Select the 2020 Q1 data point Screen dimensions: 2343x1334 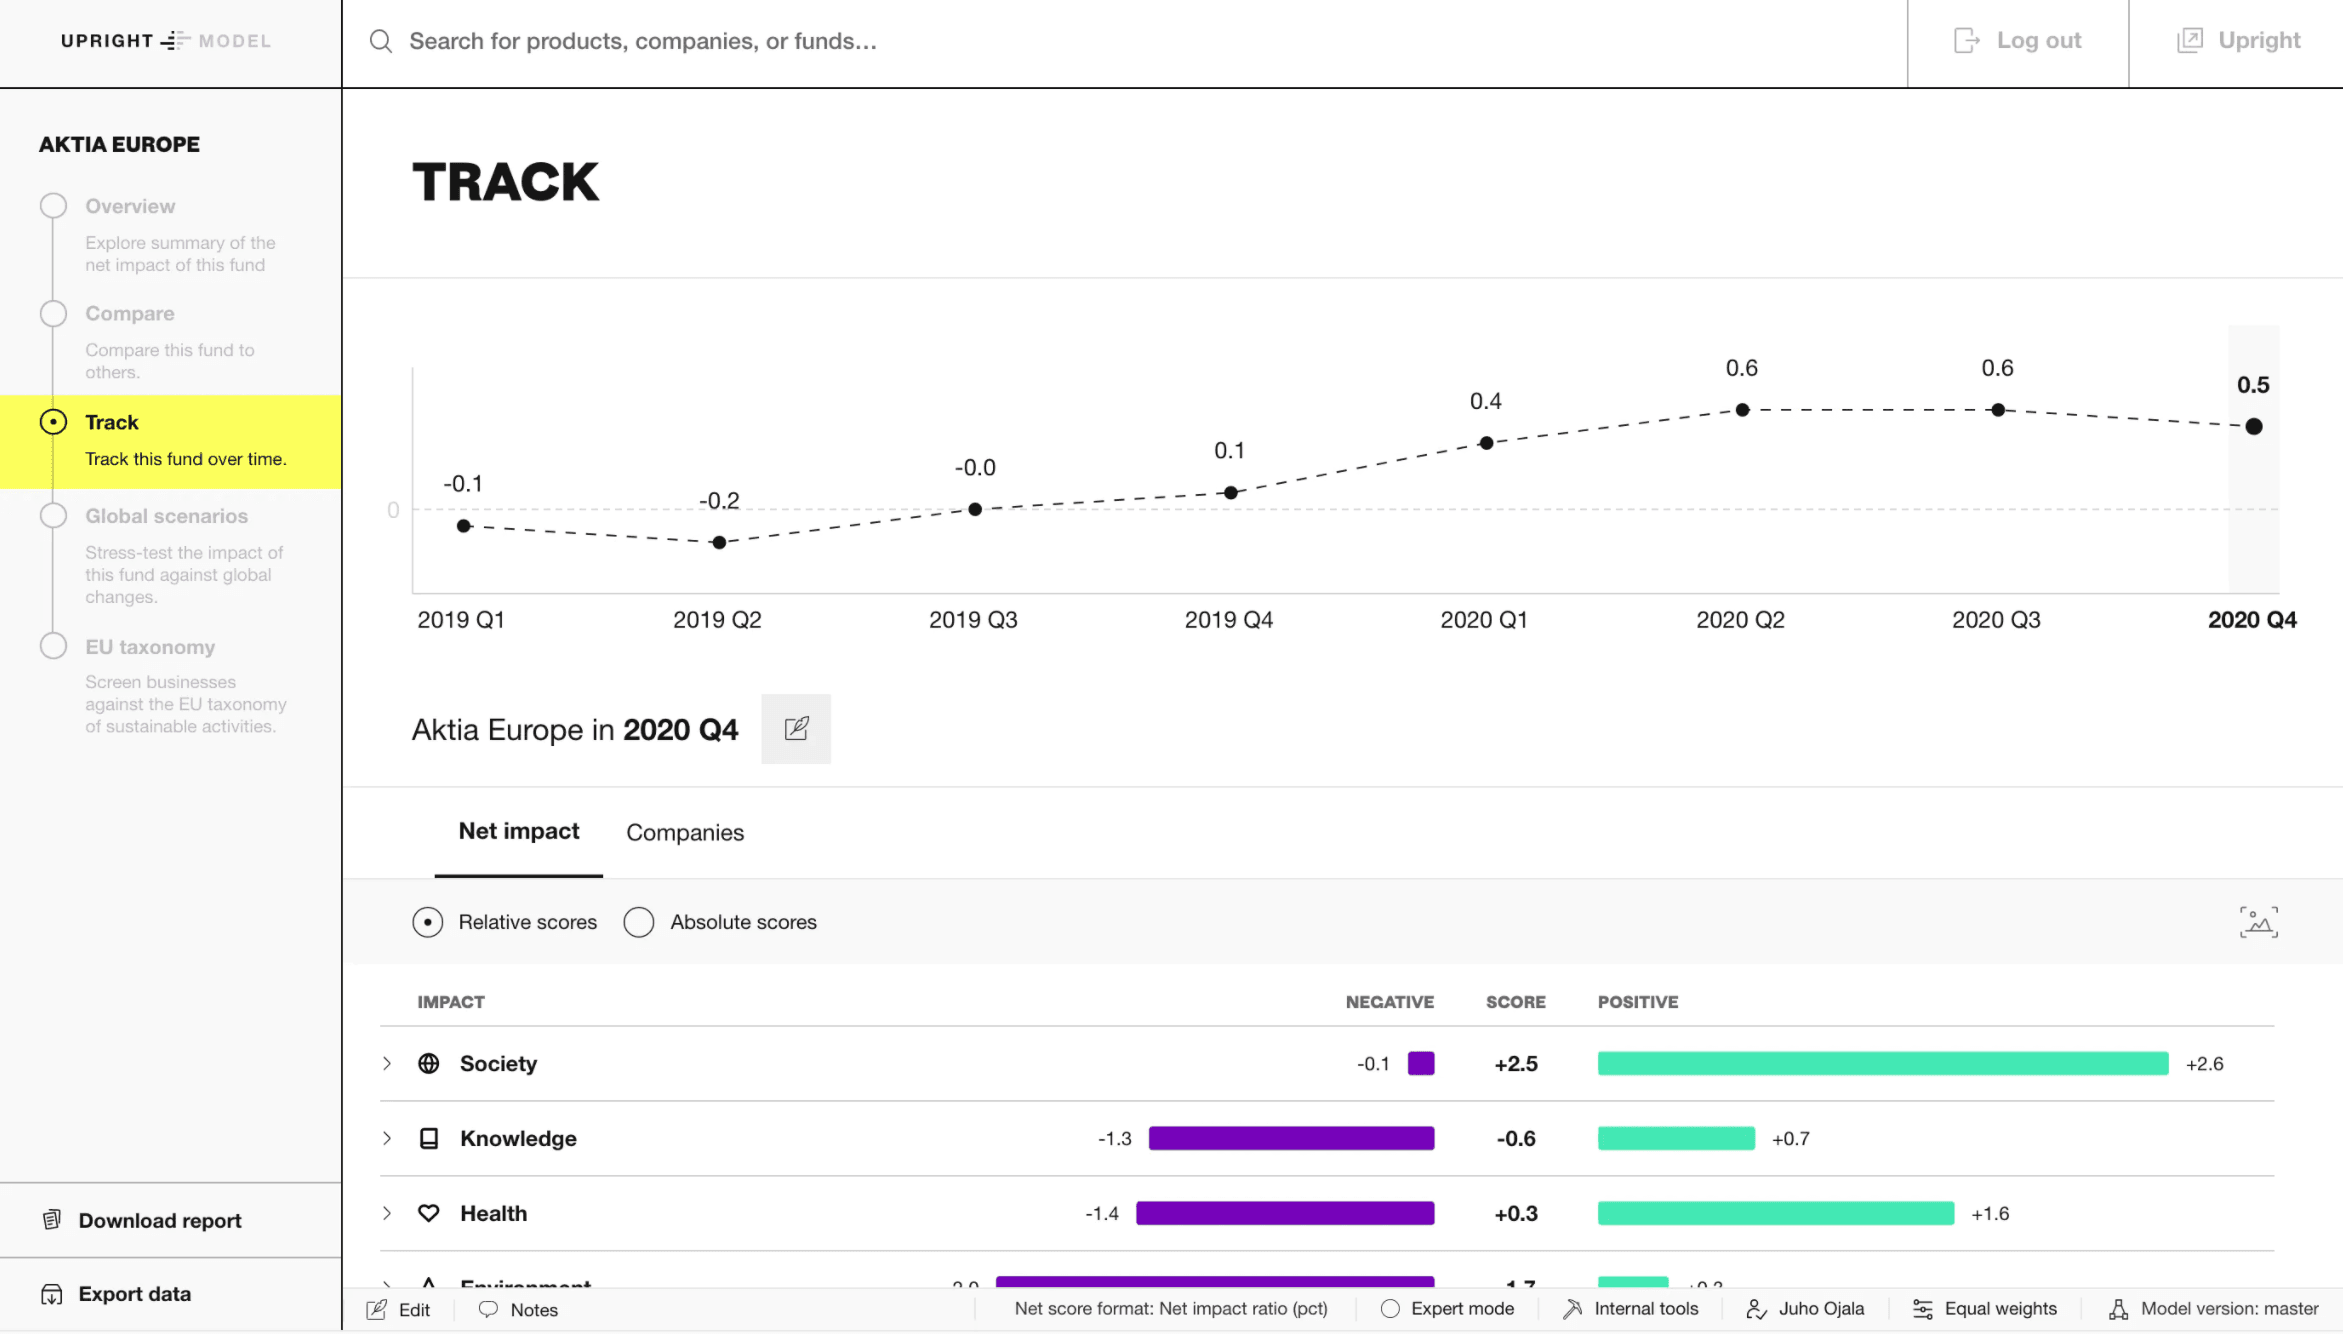[x=1487, y=443]
